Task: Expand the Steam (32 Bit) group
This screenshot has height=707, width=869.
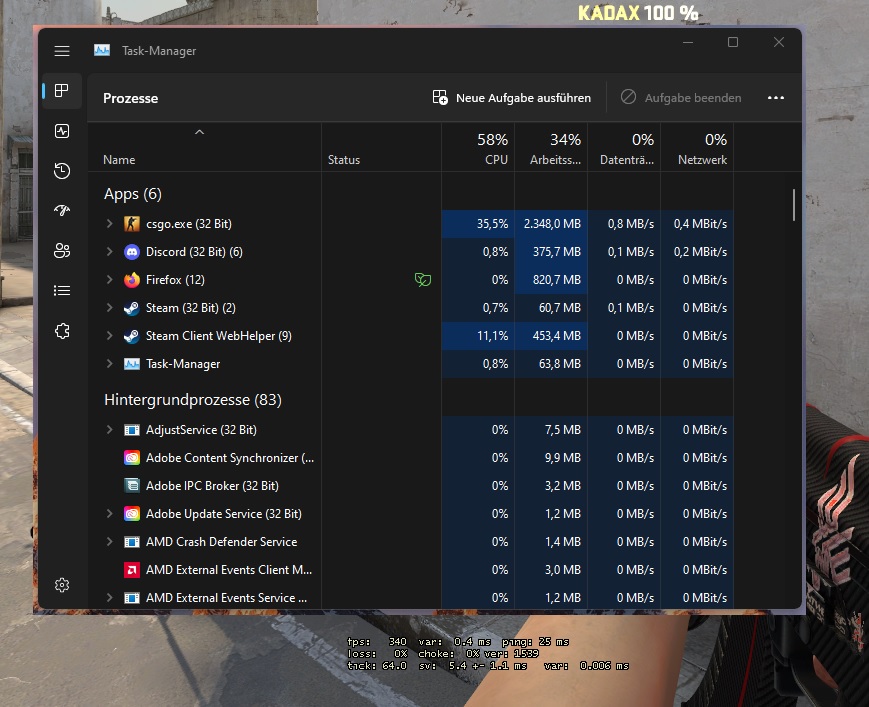Action: point(110,308)
